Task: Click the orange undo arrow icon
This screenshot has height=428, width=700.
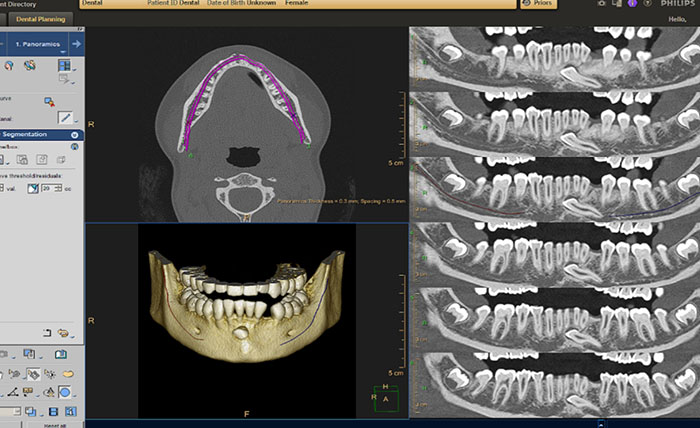Action: coord(63,333)
